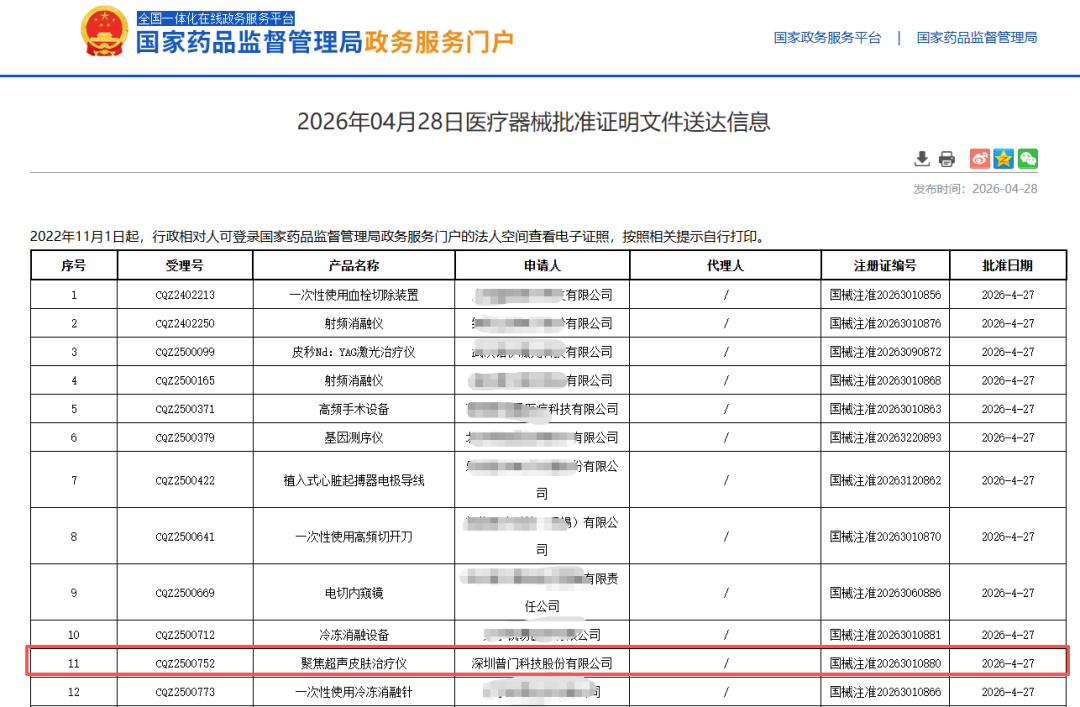Select cell 国械注准20263010880
Screen dimensions: 1080x707
(885, 664)
